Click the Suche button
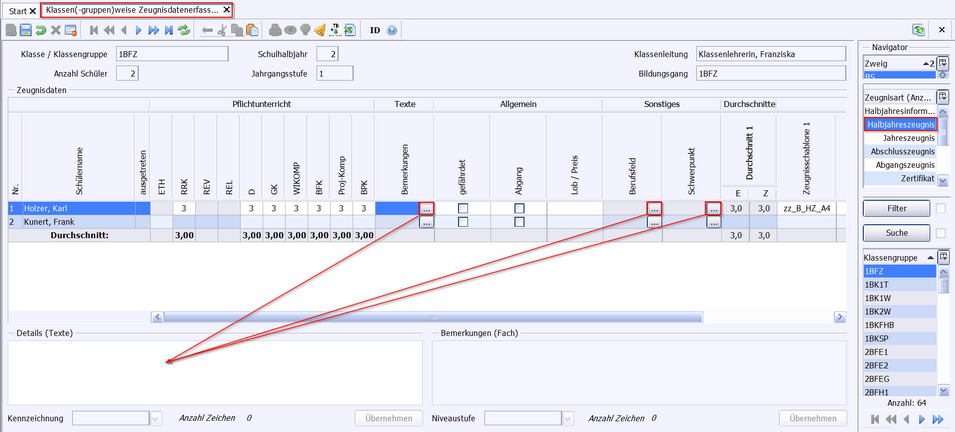 click(x=895, y=232)
